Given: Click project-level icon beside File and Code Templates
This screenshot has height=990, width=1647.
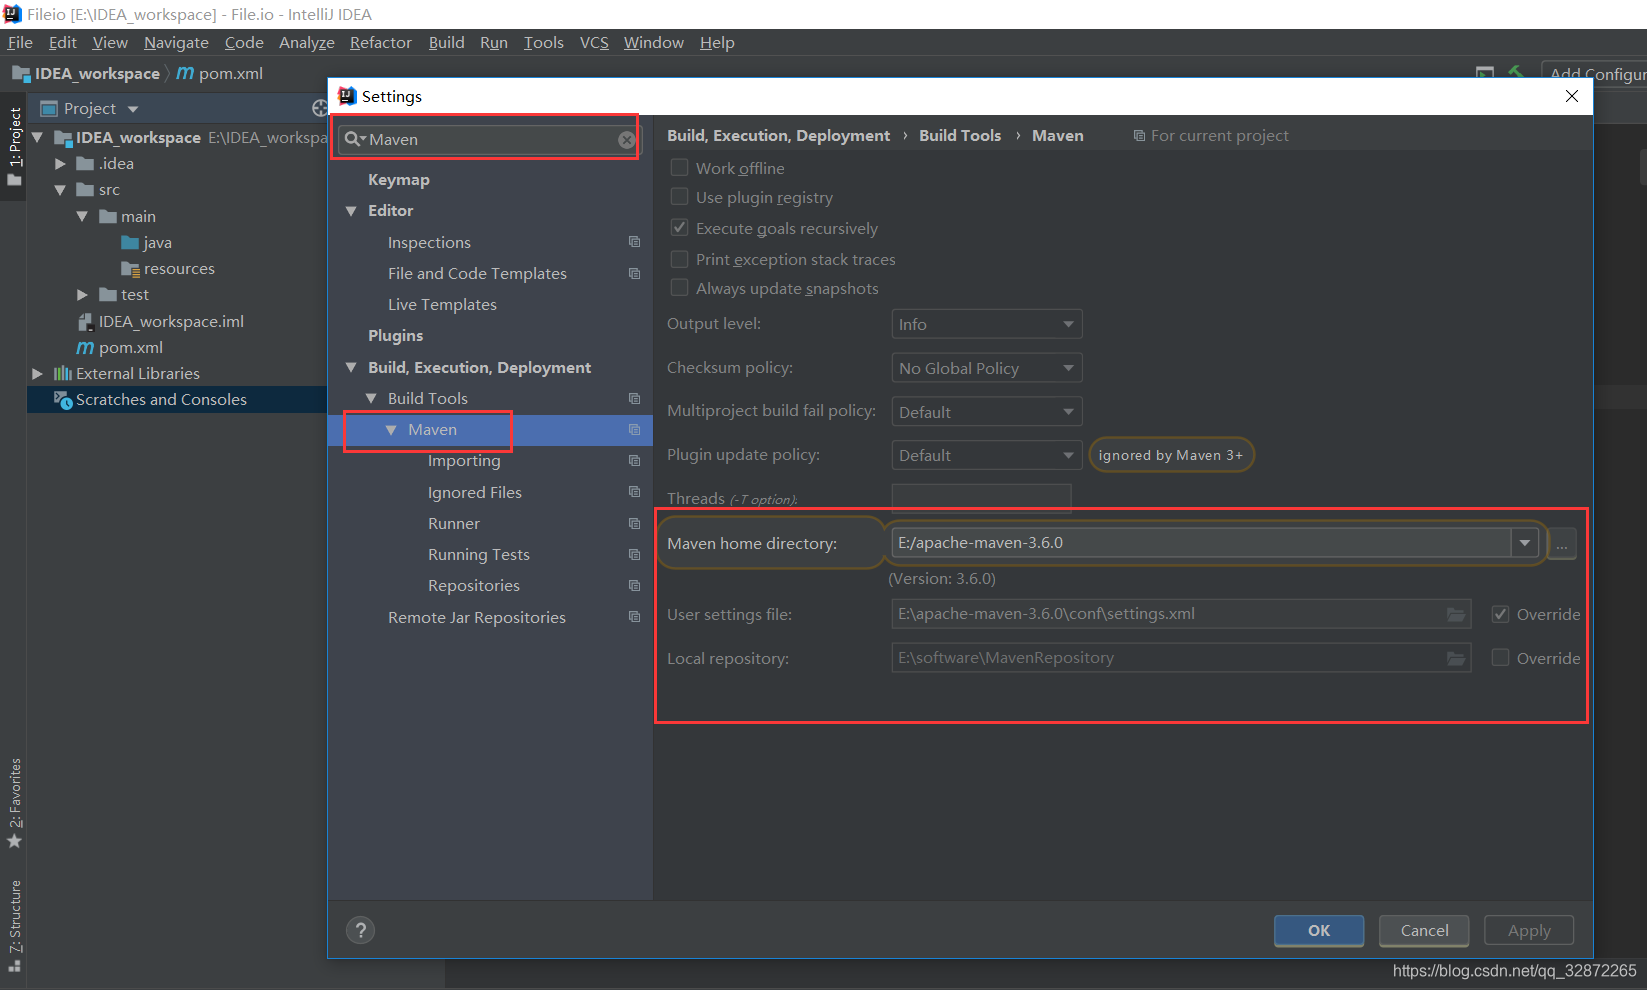Looking at the screenshot, I should click(634, 273).
